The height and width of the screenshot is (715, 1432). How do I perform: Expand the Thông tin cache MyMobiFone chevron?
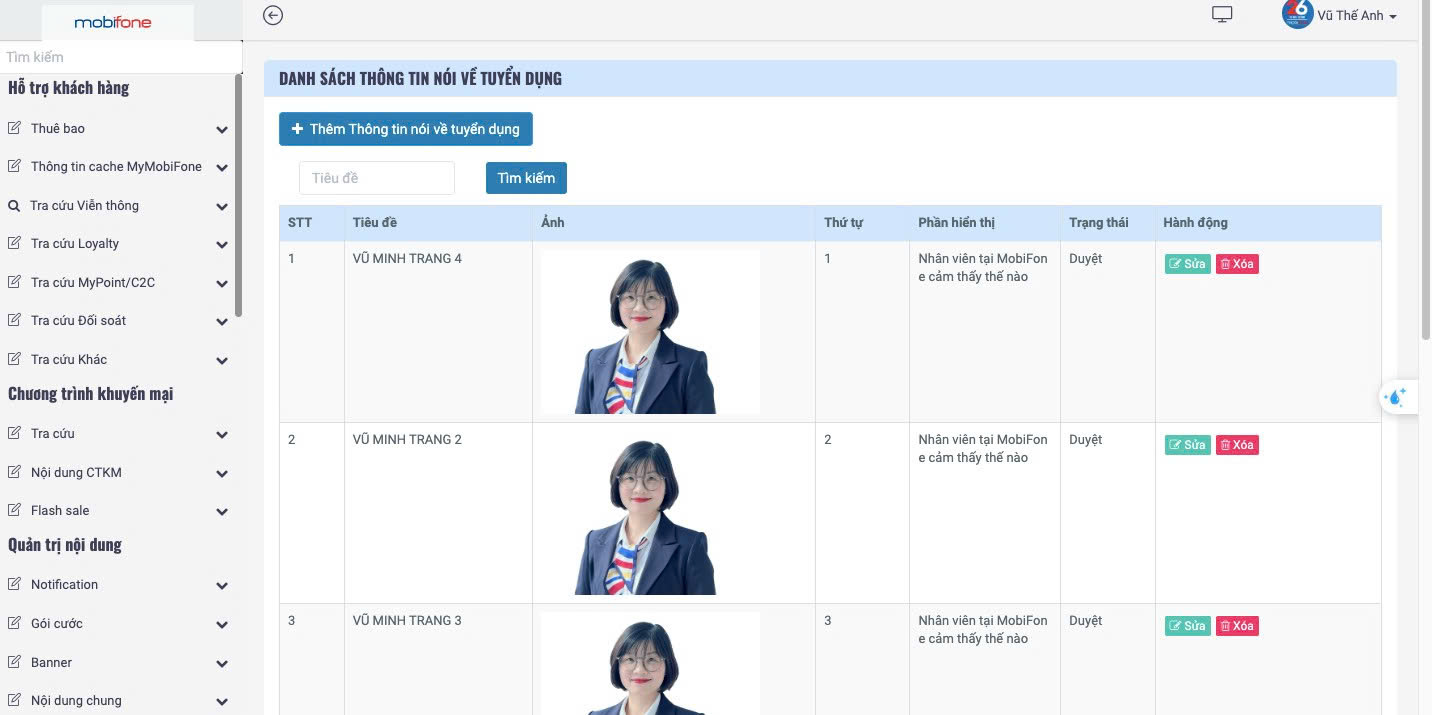pyautogui.click(x=222, y=168)
